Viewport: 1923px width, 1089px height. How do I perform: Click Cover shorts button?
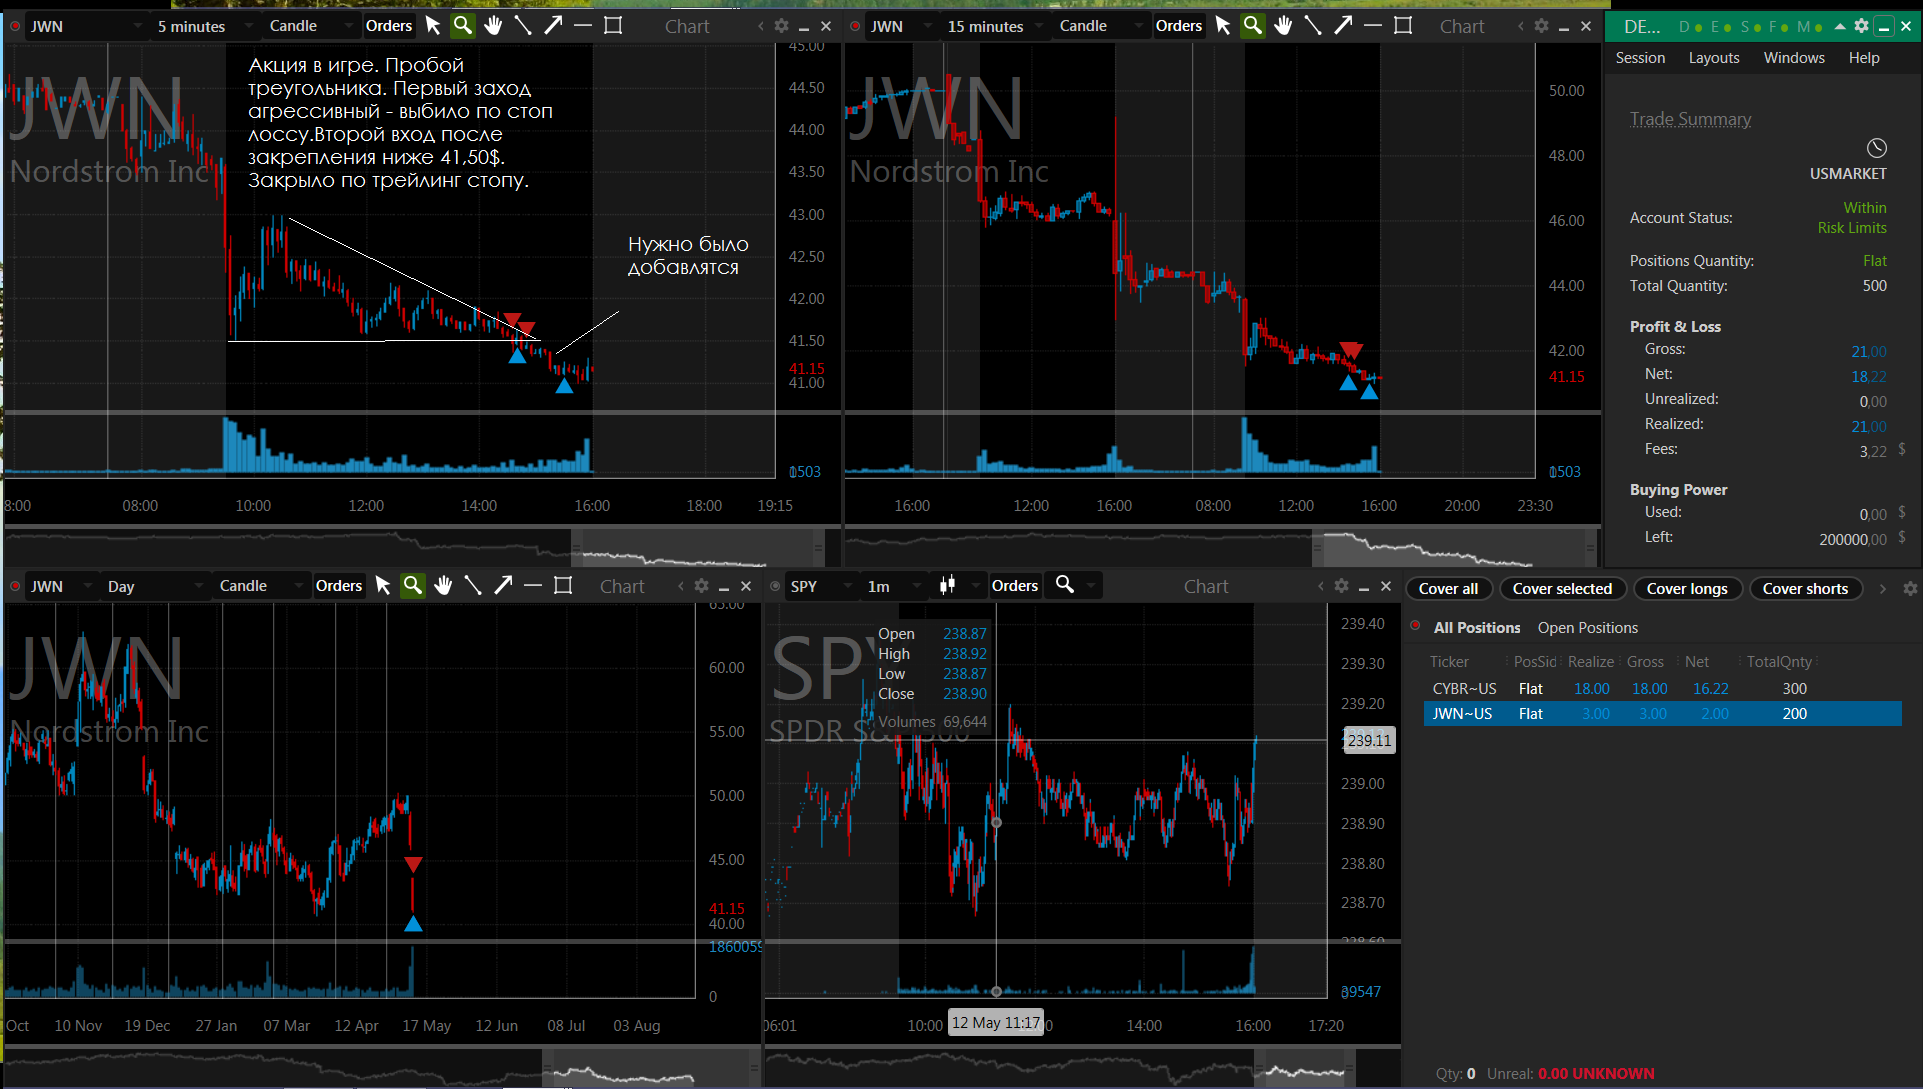[1805, 589]
